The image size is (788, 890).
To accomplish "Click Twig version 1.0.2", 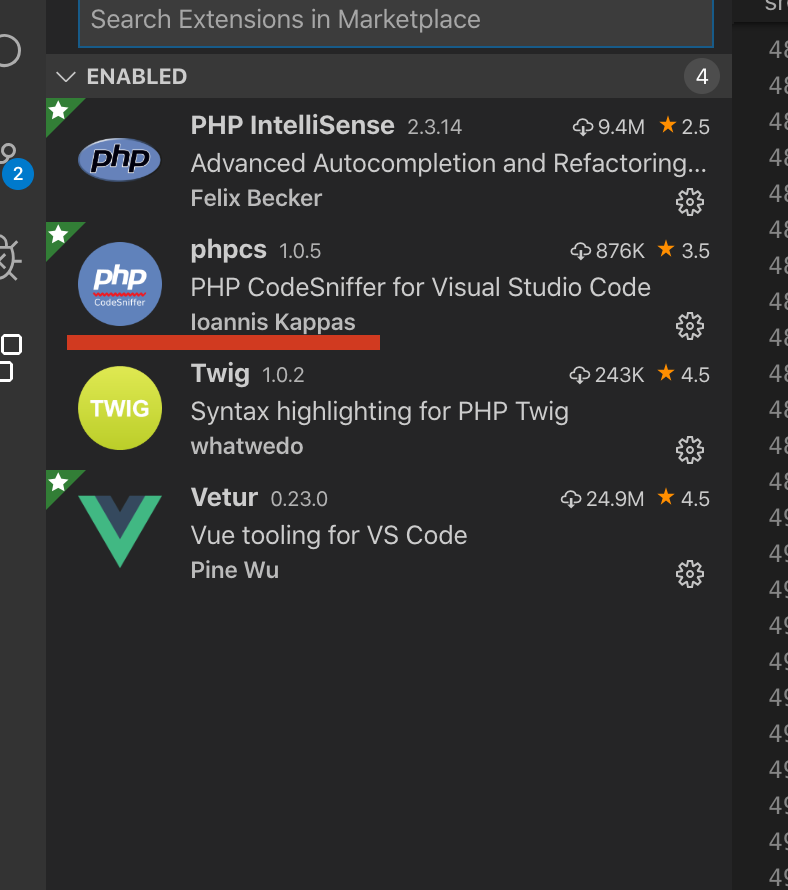I will pyautogui.click(x=283, y=375).
